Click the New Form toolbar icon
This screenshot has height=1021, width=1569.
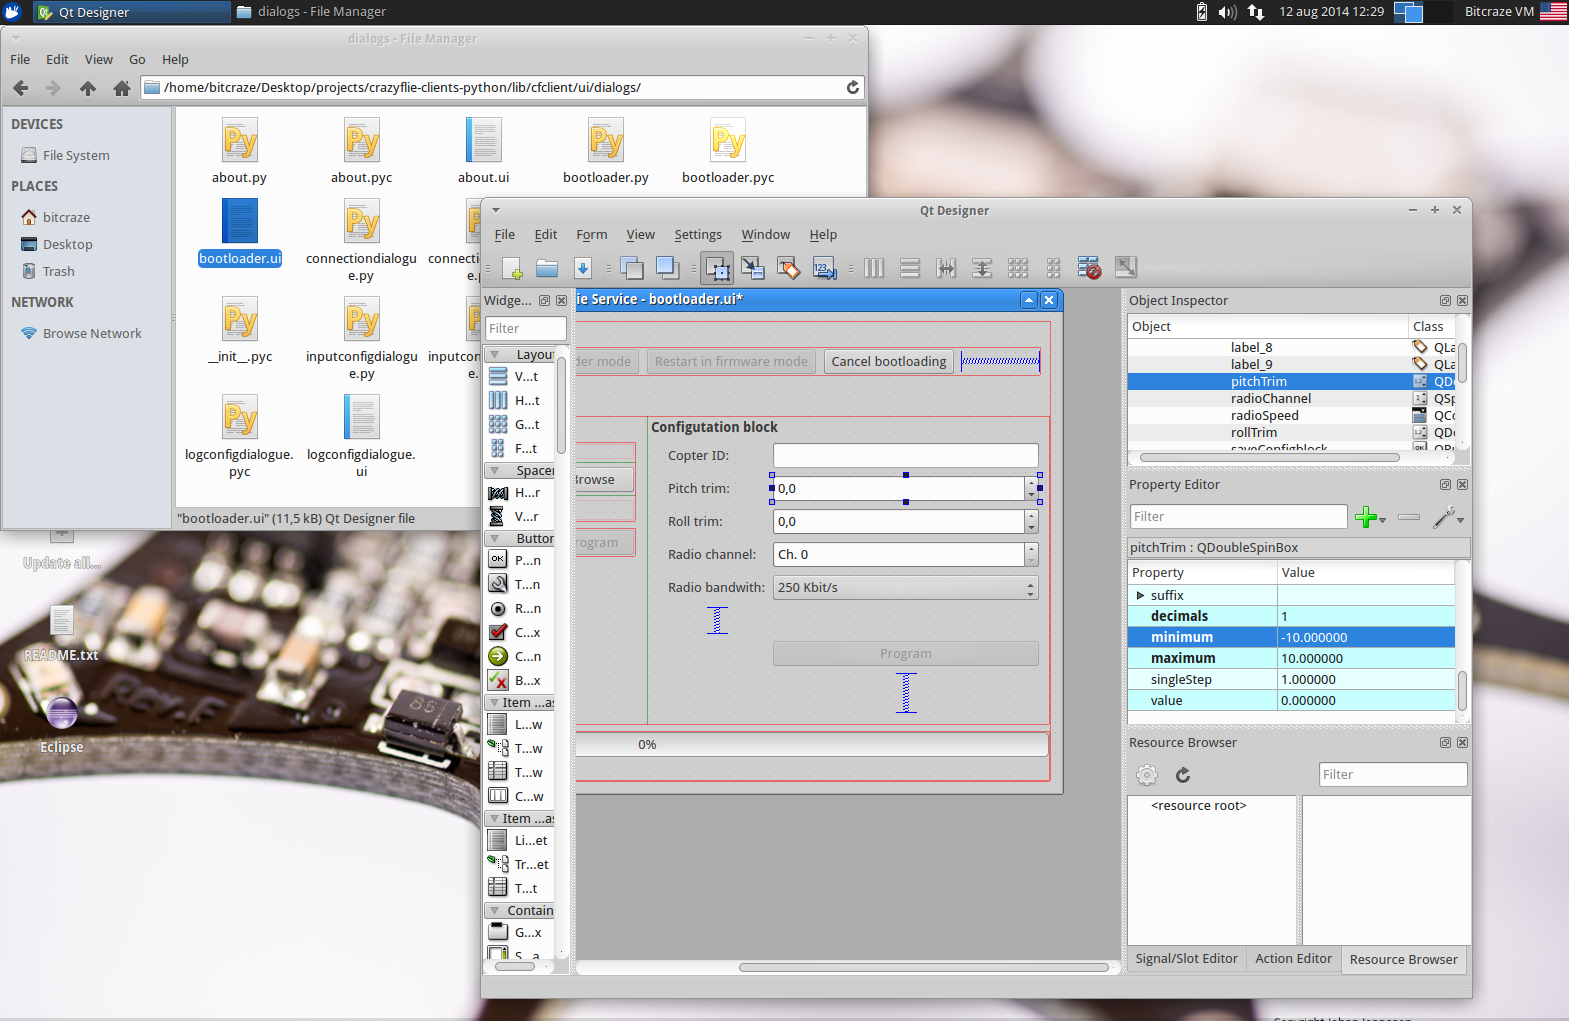click(x=512, y=268)
